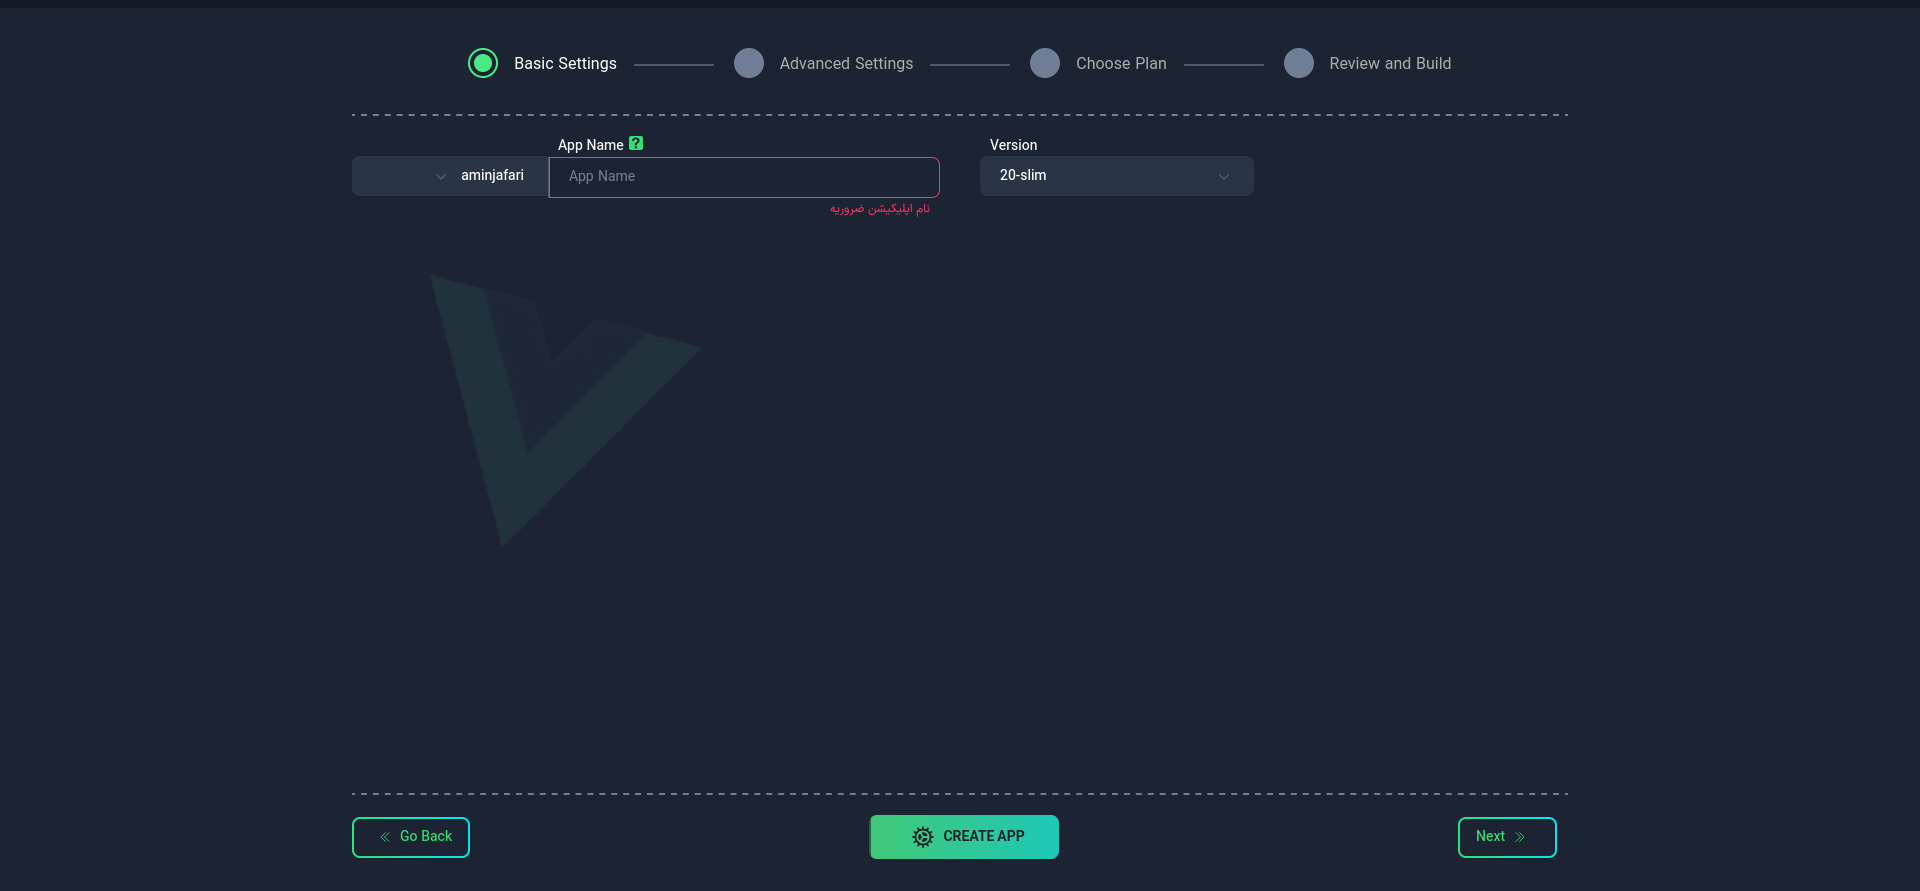Go to the Review and Build step label
Viewport: 1920px width, 891px height.
coord(1390,63)
